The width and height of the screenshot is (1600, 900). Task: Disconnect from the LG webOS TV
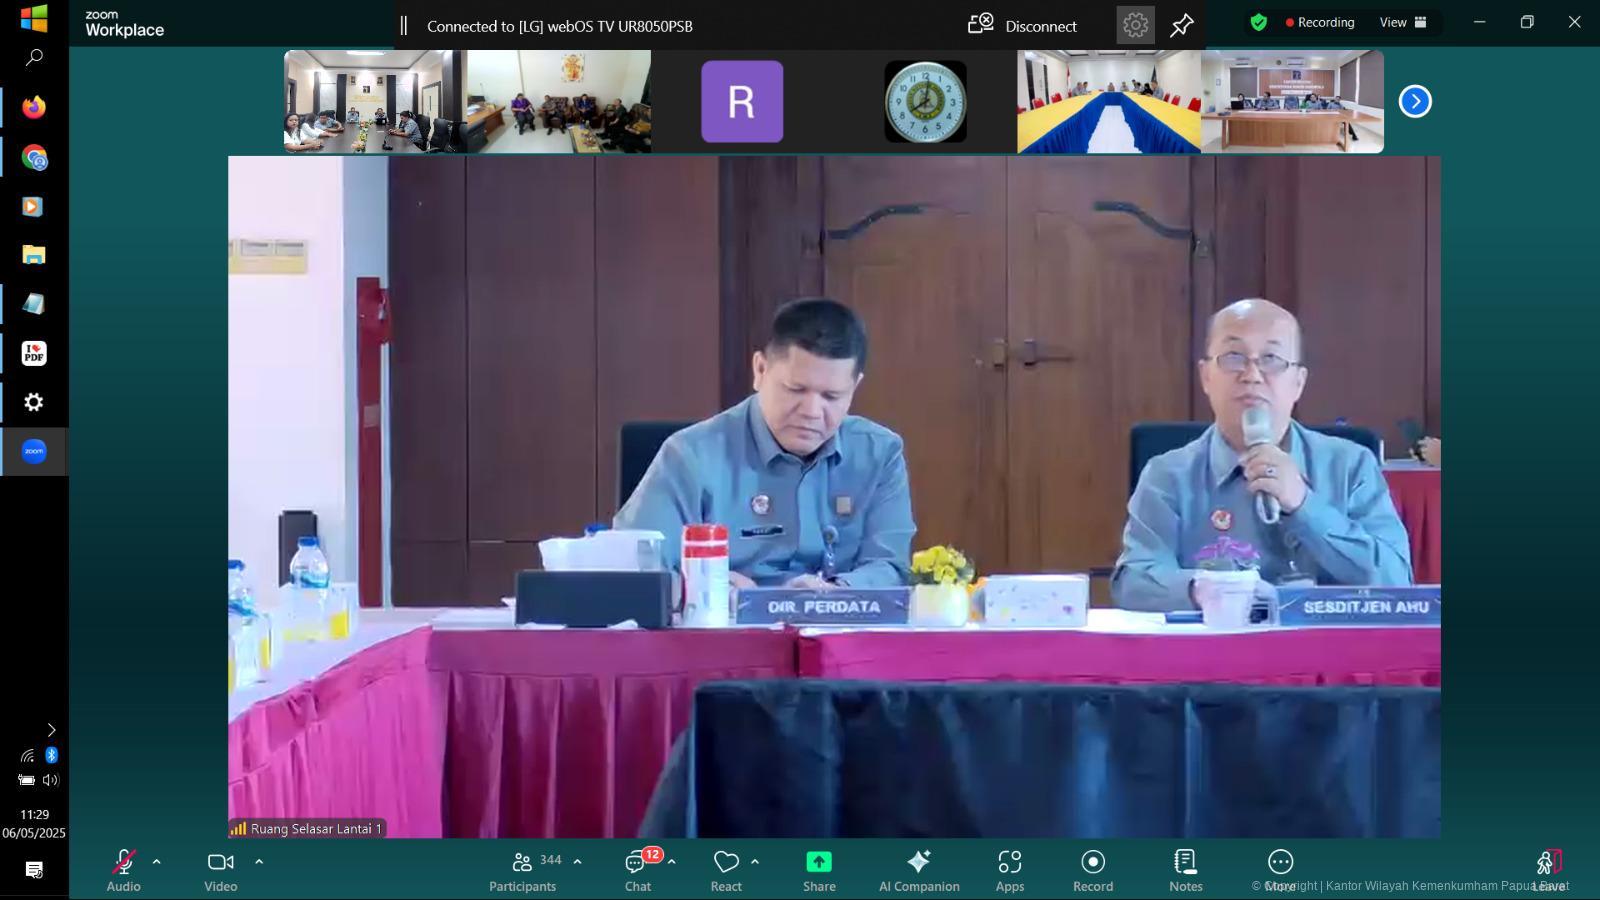pyautogui.click(x=1023, y=25)
